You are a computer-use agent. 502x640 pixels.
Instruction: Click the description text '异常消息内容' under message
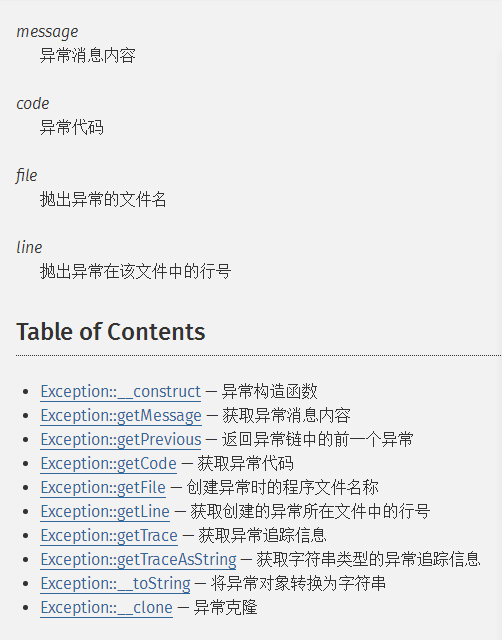88,56
